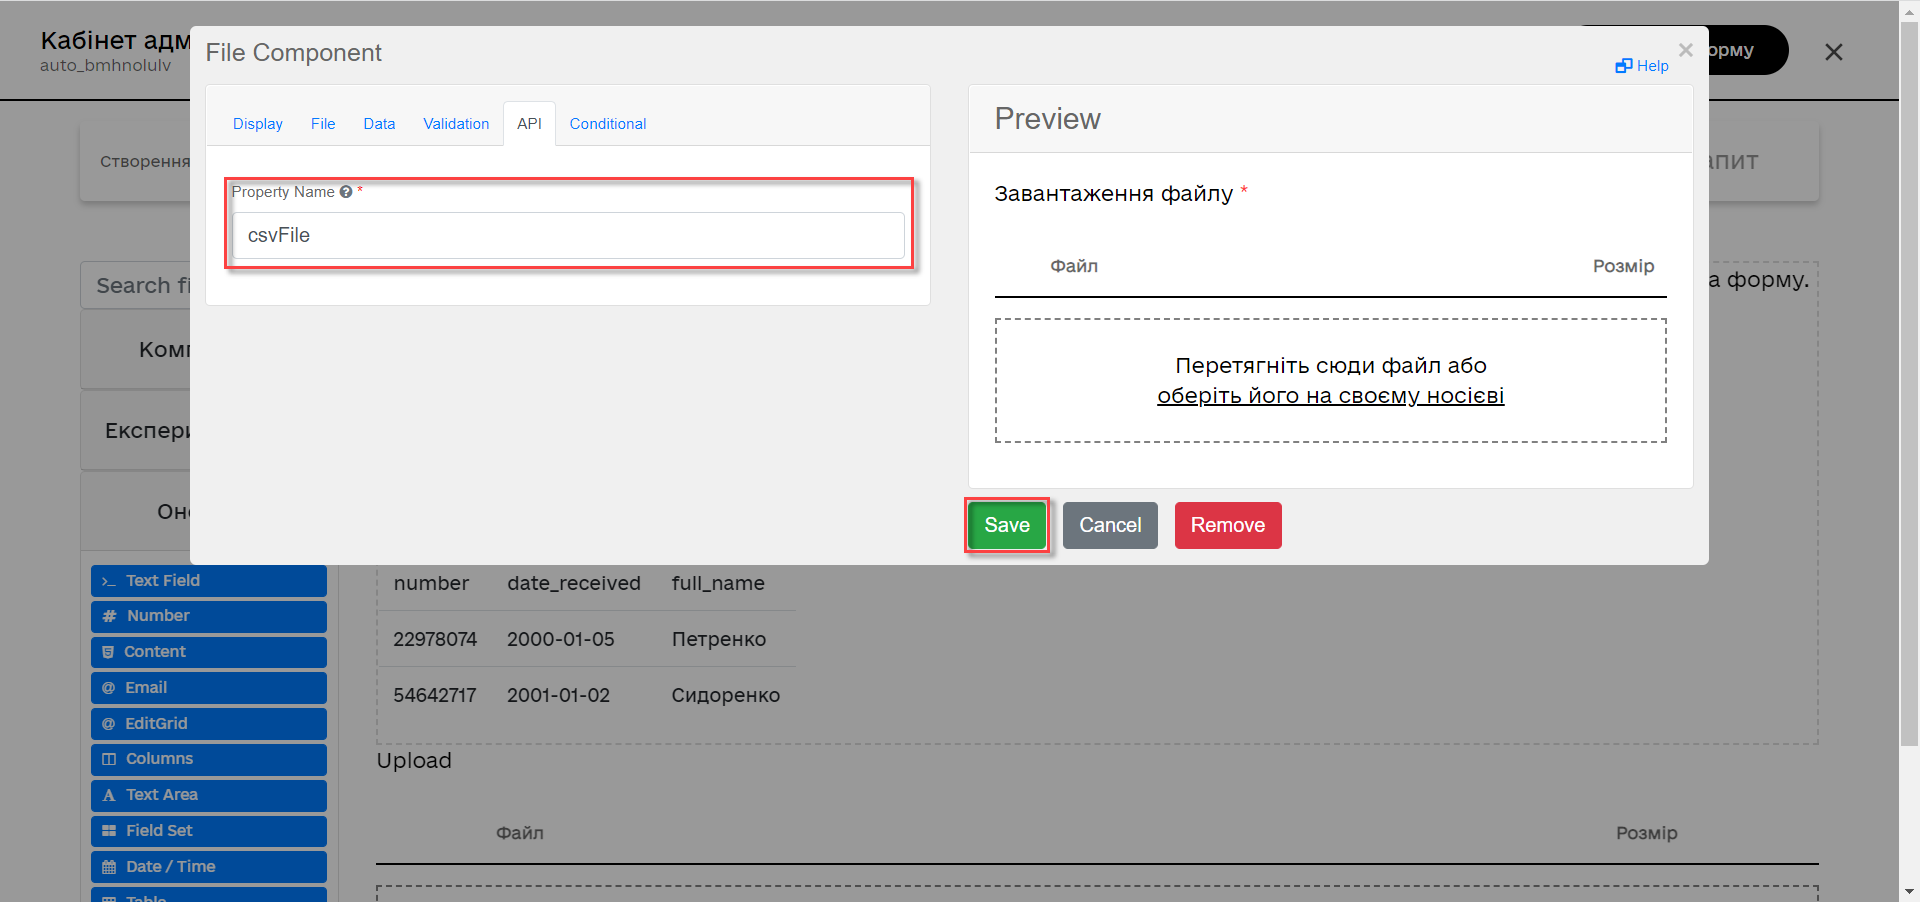Viewport: 1920px width, 902px height.
Task: Click the scrollbar down arrow
Action: pos(1909,891)
